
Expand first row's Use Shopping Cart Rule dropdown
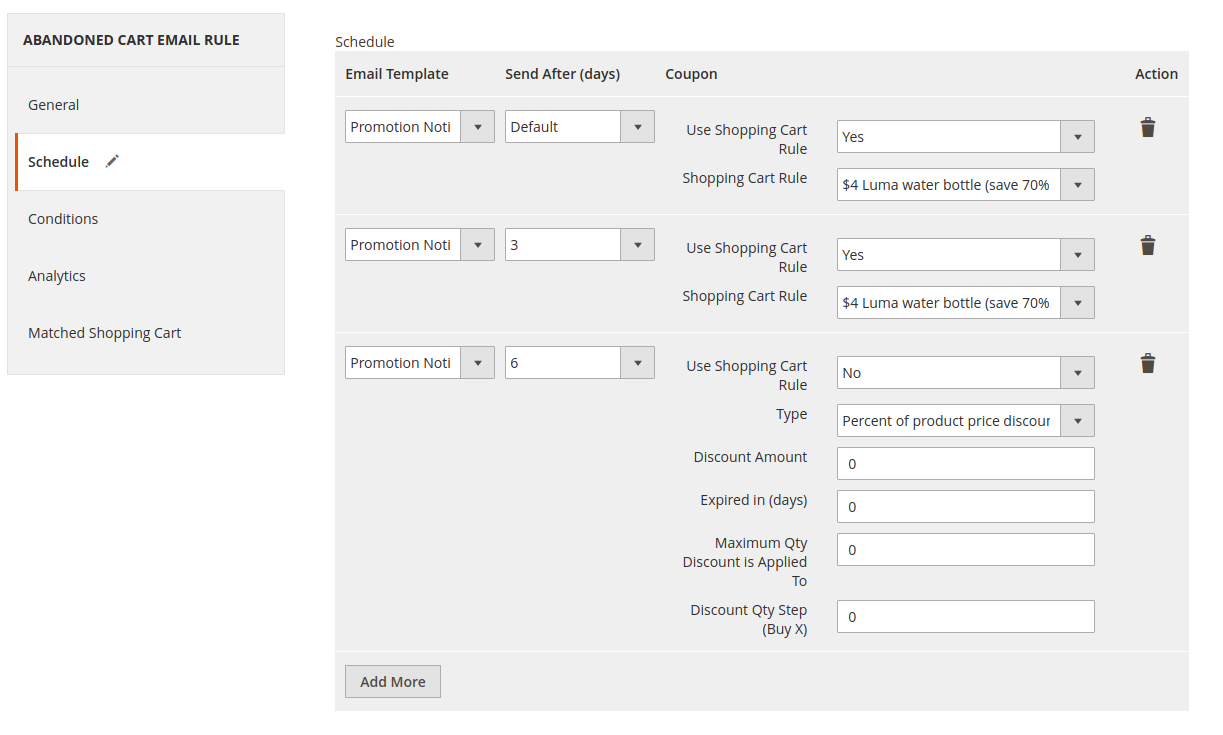[965, 137]
